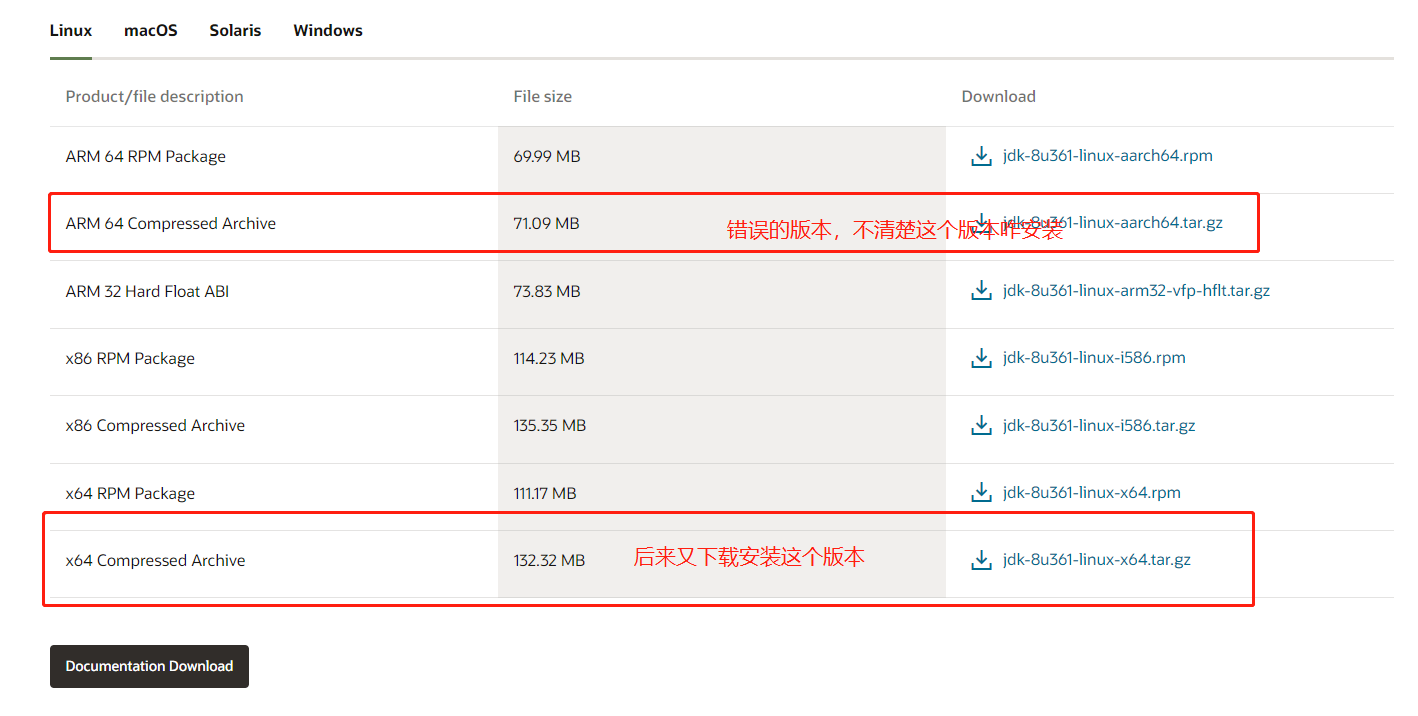Viewport: 1418px width, 716px height.
Task: Open the jdk-8u361-linux-arm32-vfp-hflt.tar.gz link
Action: (1137, 290)
